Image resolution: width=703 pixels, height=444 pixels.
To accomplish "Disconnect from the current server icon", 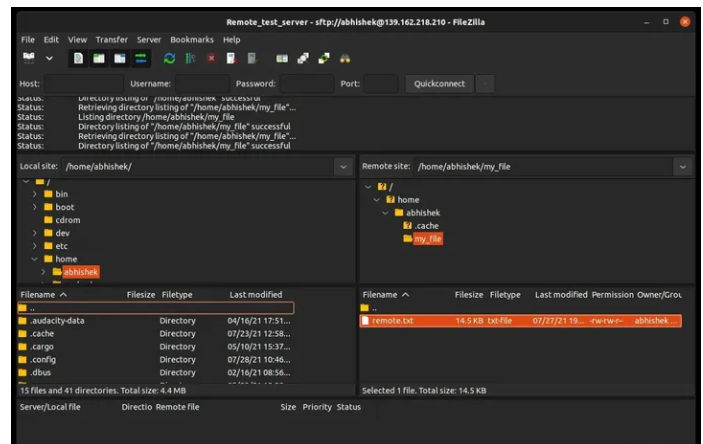I will click(231, 58).
